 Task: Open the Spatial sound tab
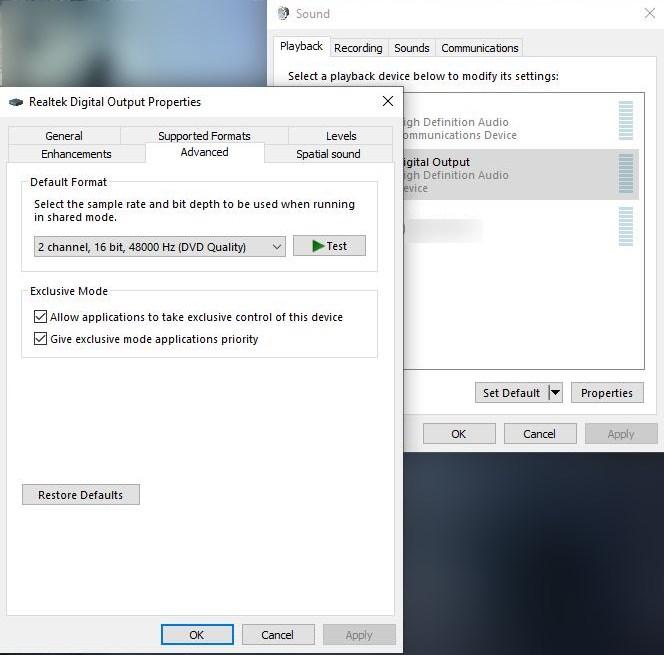328,154
